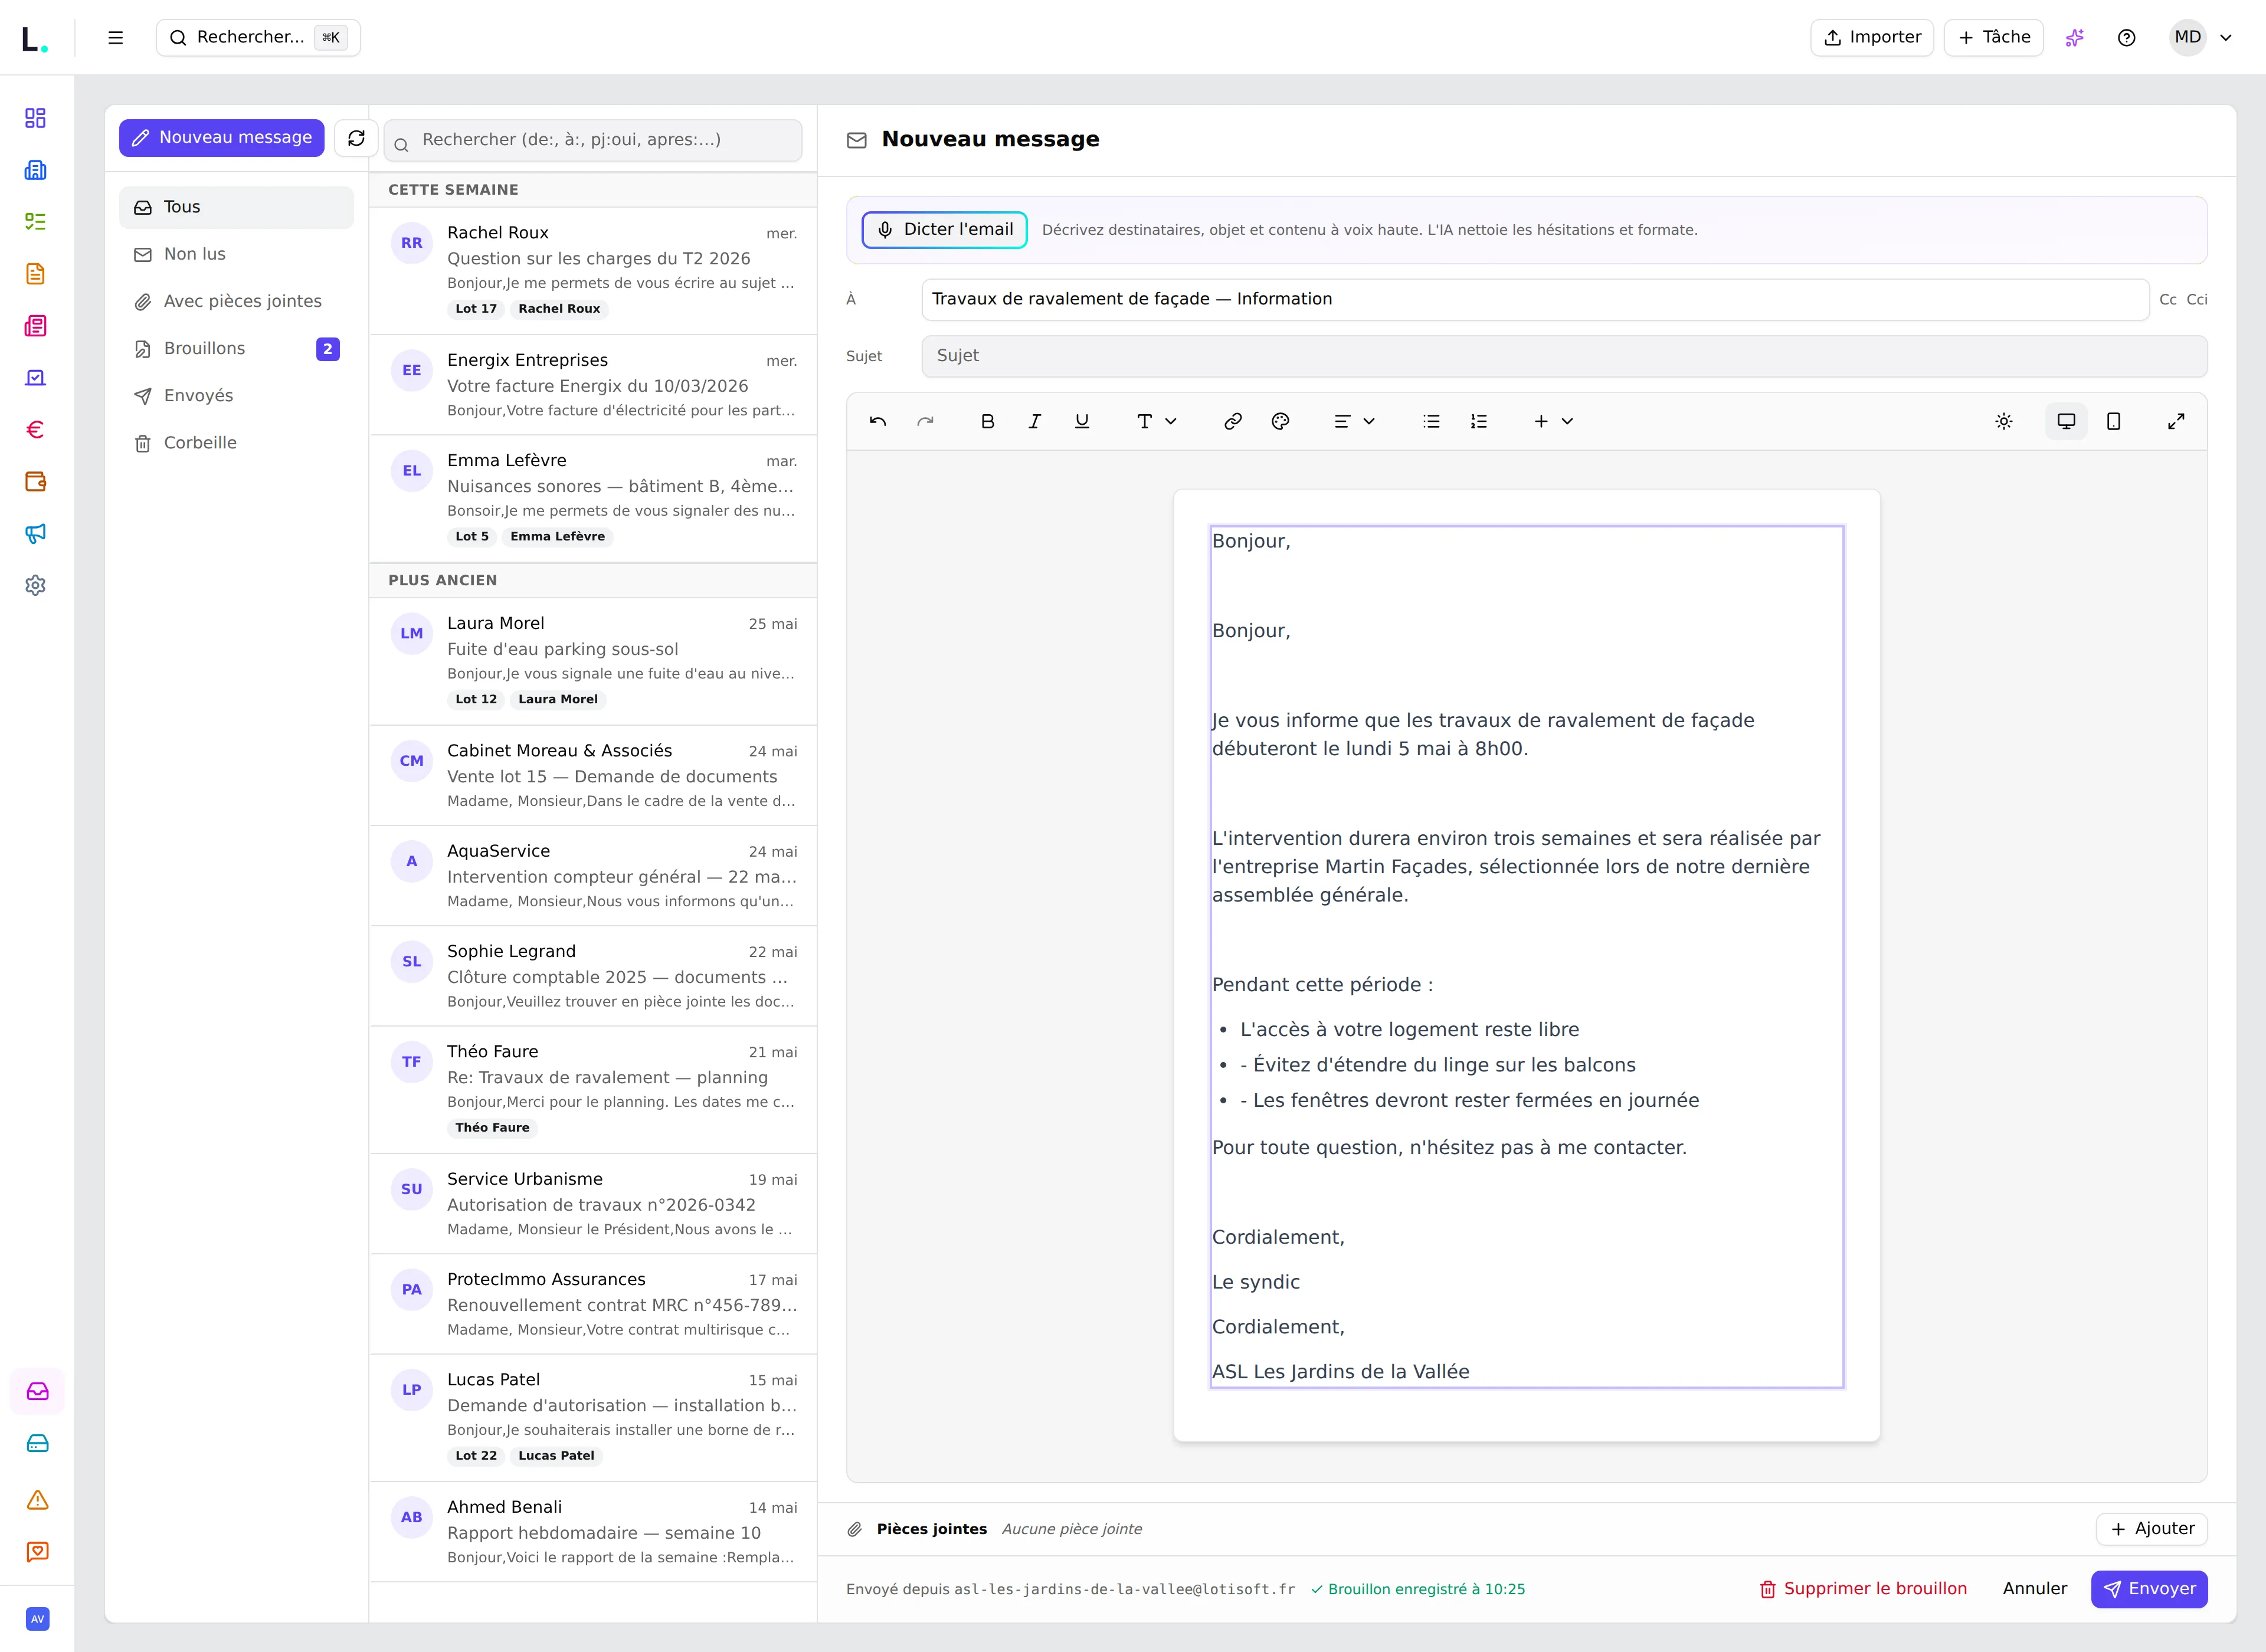Focus the mail search filter field
This screenshot has width=2266, height=1652.
point(593,141)
